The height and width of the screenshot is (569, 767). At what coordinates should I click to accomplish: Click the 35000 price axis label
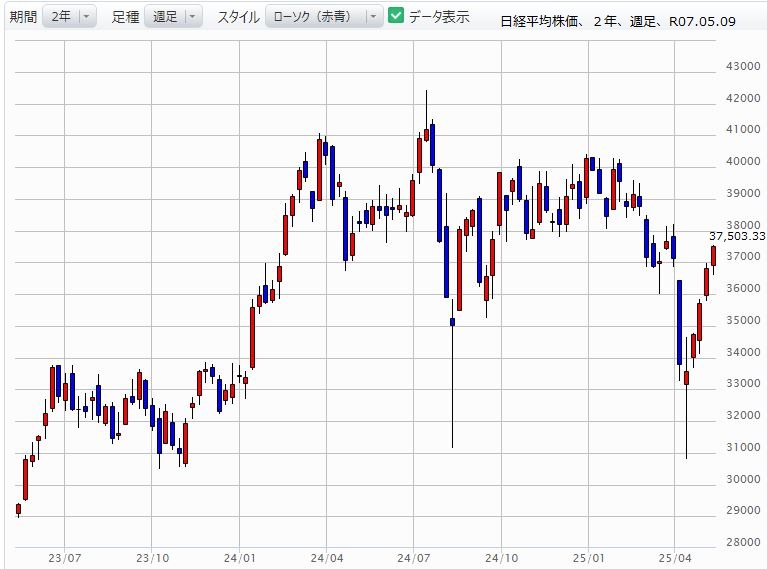(x=743, y=320)
